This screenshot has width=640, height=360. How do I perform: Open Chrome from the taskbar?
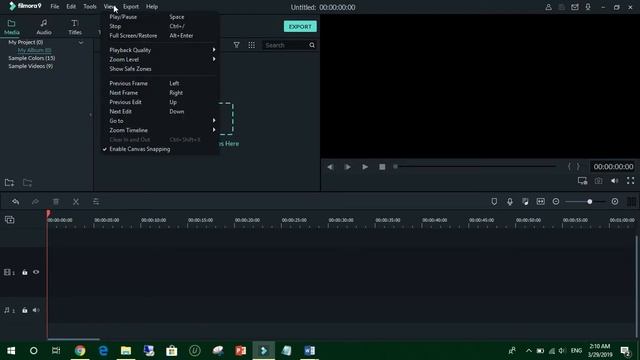point(80,351)
